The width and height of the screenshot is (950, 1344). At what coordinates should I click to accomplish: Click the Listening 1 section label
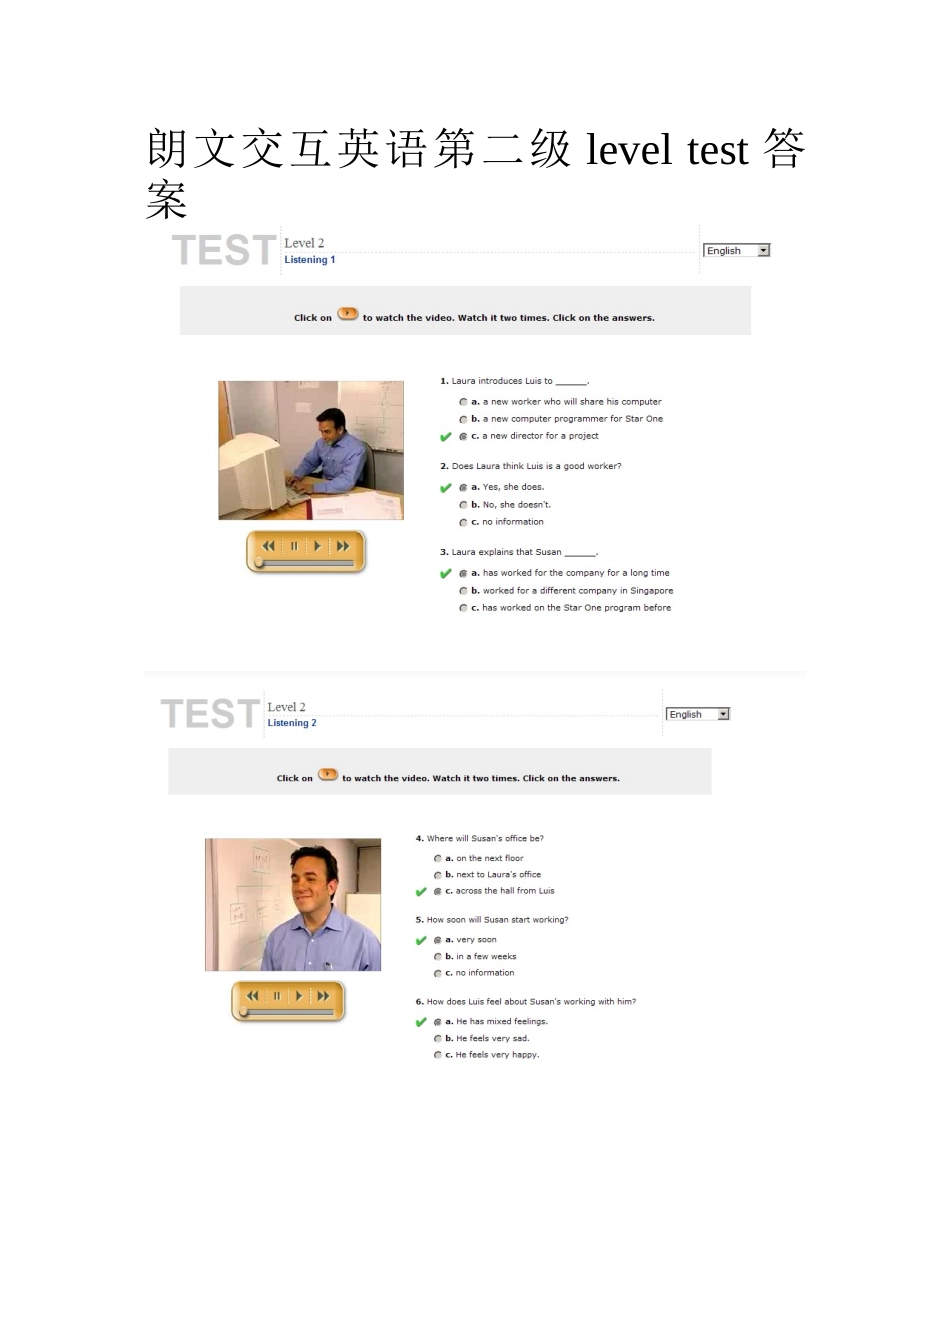click(x=310, y=260)
